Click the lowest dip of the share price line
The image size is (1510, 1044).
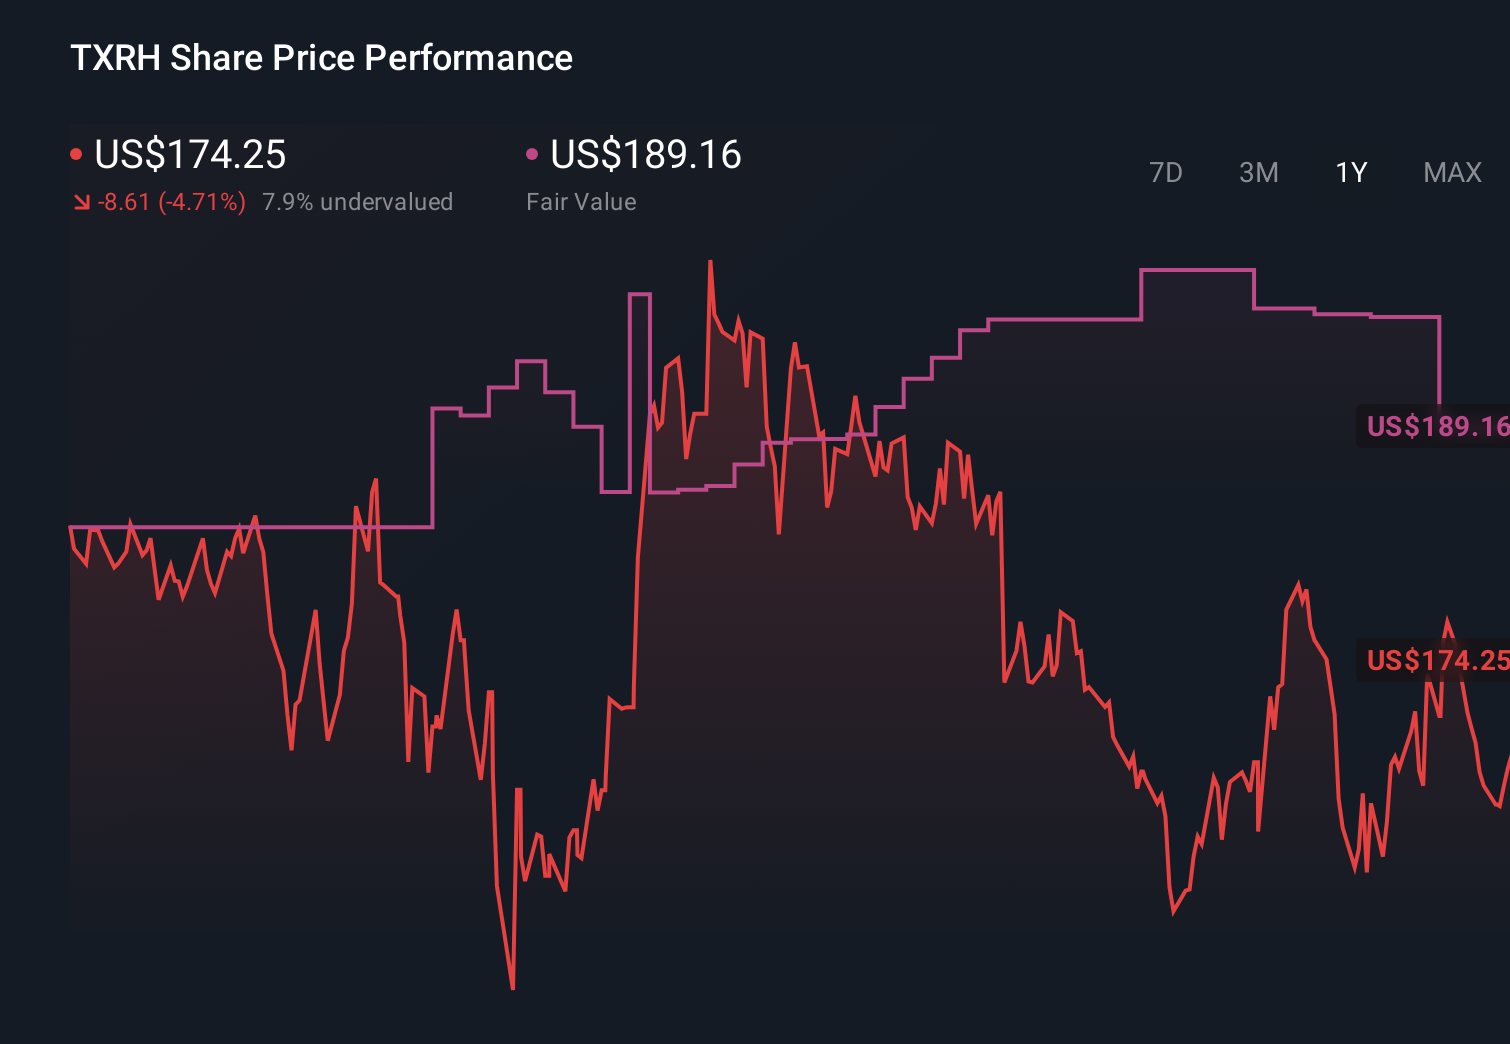(x=512, y=987)
